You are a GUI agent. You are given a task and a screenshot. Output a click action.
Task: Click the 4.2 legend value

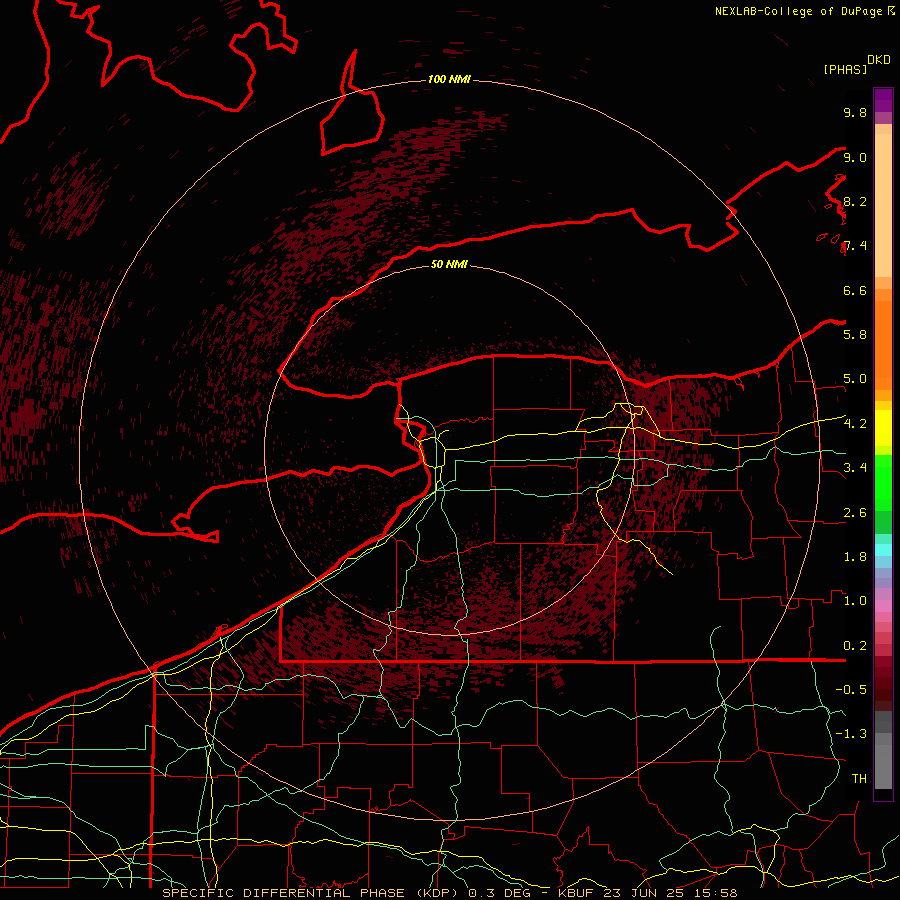click(855, 424)
